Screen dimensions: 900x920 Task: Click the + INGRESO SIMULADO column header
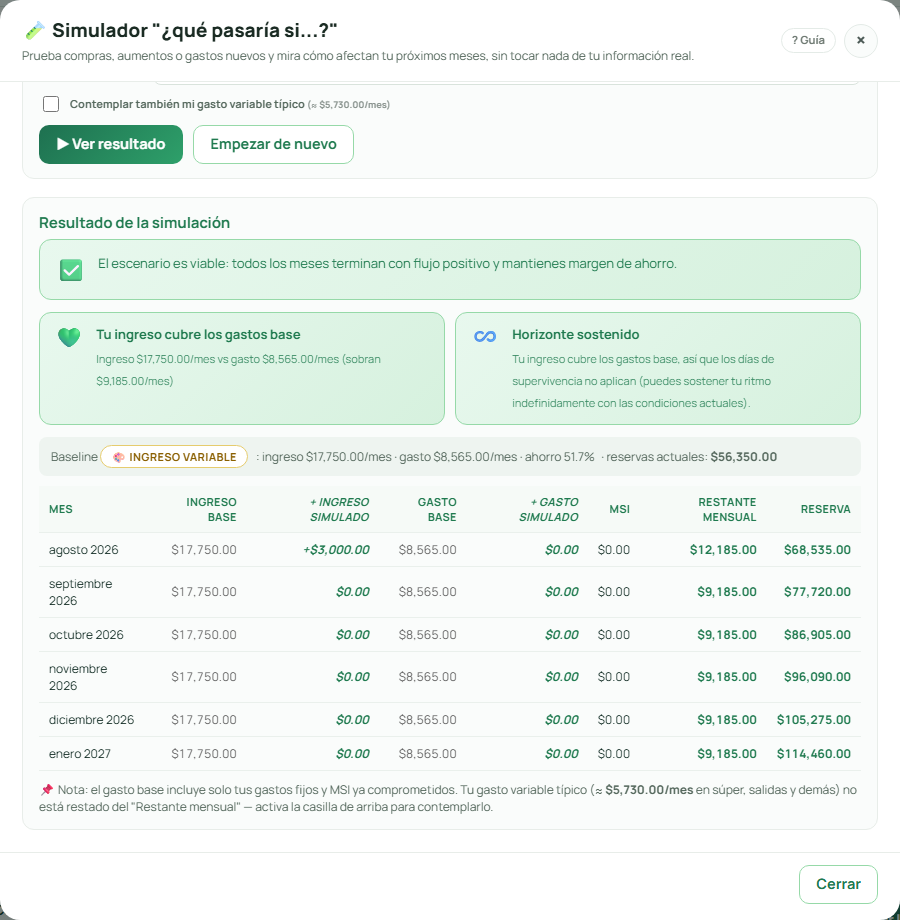(339, 509)
